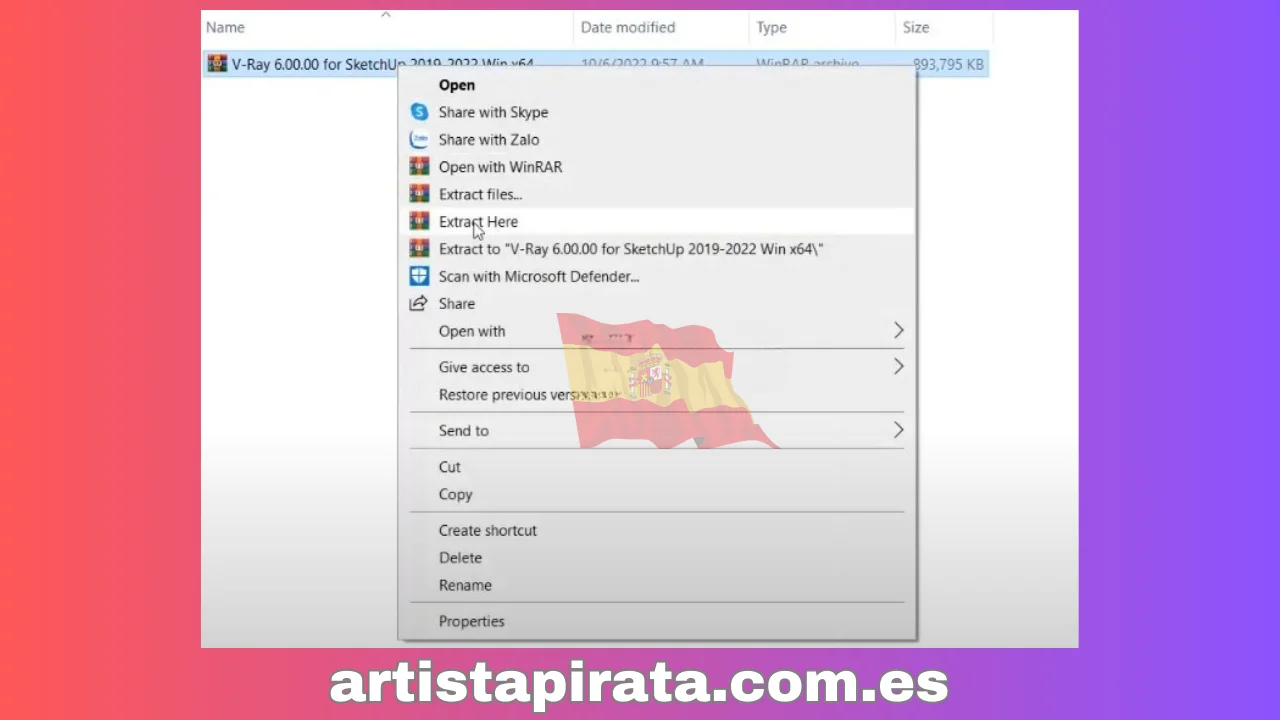Click the Share arrow icon
This screenshot has width=1280, height=720.
click(x=419, y=303)
